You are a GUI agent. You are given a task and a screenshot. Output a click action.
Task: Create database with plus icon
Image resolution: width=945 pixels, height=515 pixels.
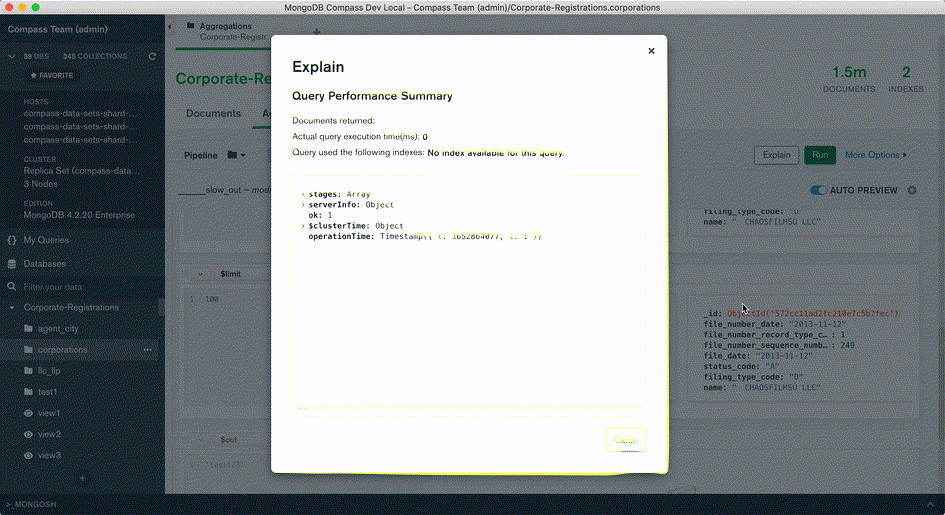[83, 478]
